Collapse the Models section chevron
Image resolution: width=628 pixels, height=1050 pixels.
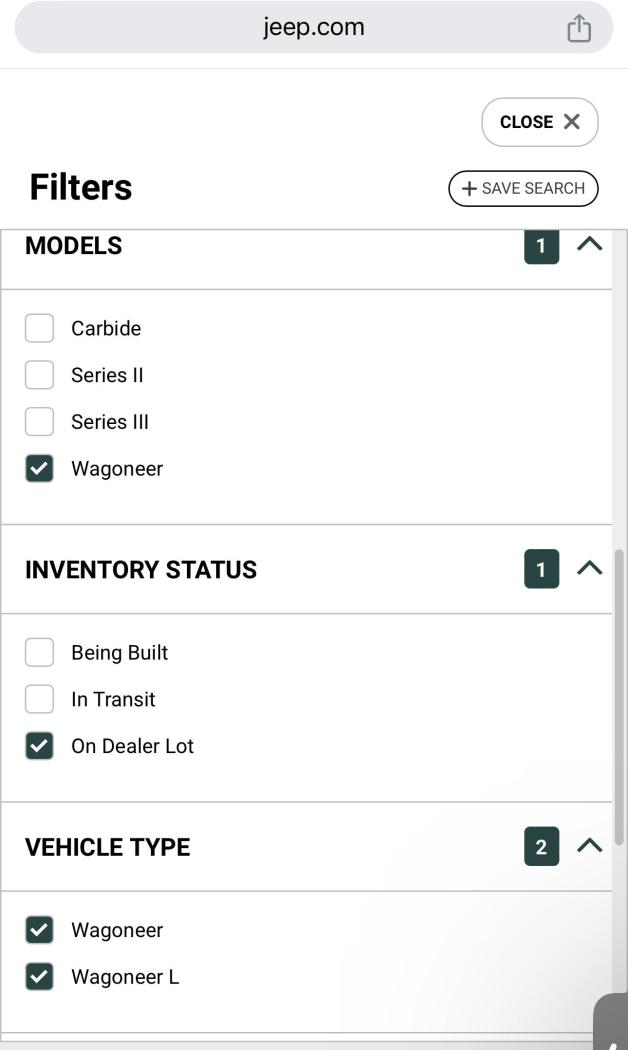(590, 244)
